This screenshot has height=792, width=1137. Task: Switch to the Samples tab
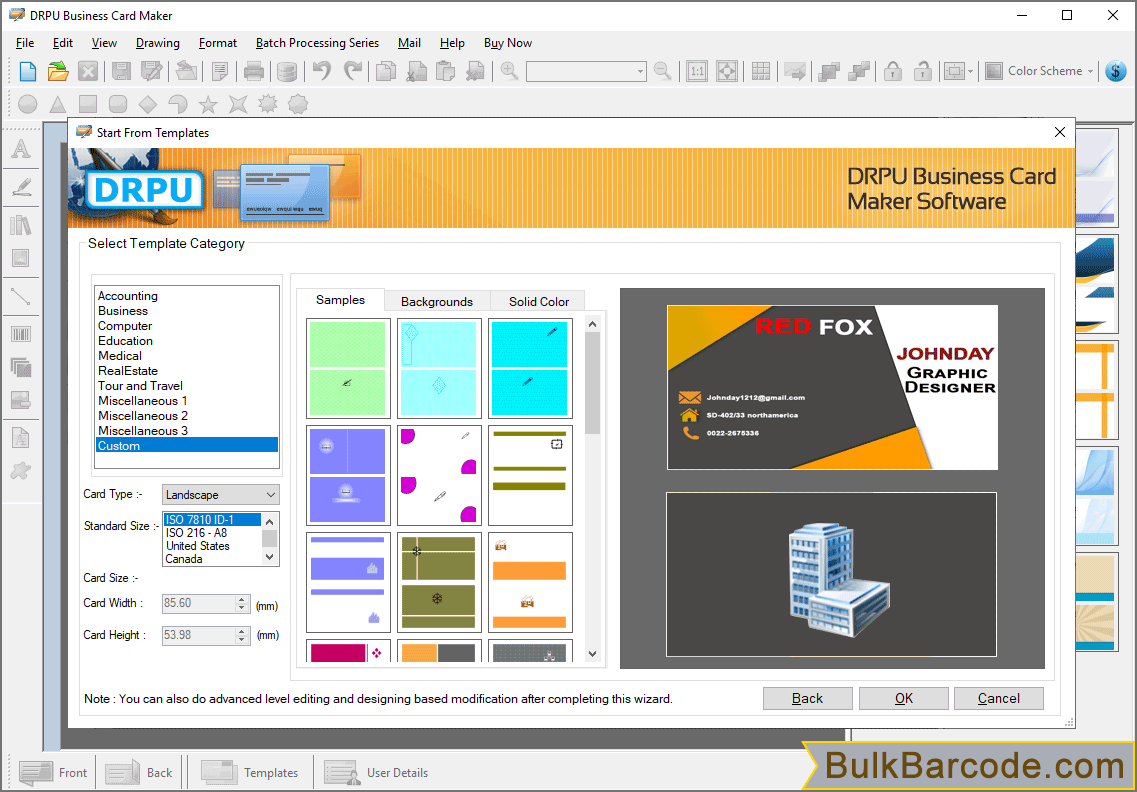(340, 300)
